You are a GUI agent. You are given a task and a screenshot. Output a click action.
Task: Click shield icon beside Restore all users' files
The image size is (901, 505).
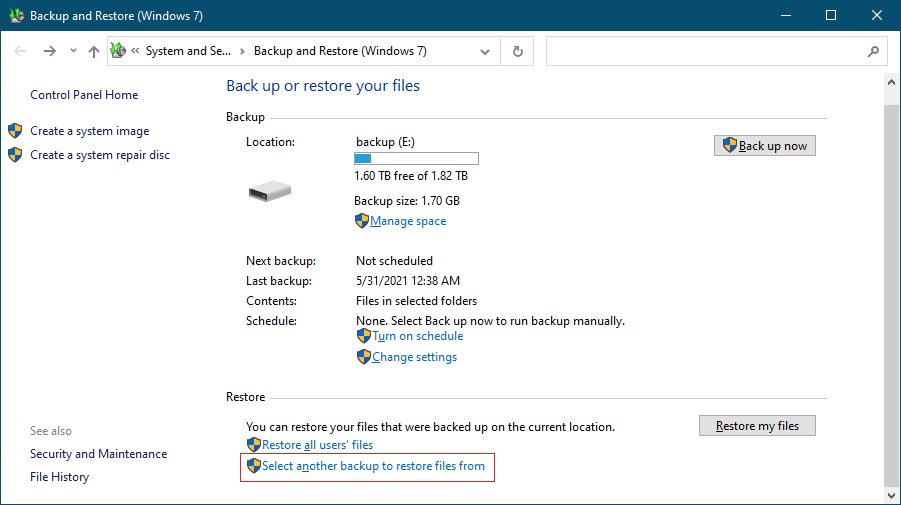[253, 445]
